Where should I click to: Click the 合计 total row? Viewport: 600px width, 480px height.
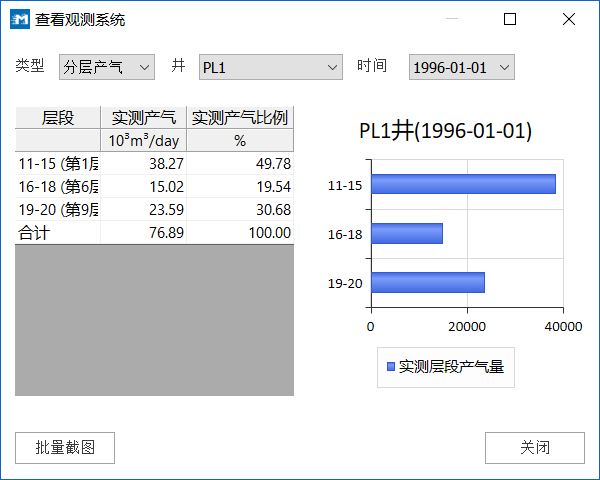pos(58,232)
